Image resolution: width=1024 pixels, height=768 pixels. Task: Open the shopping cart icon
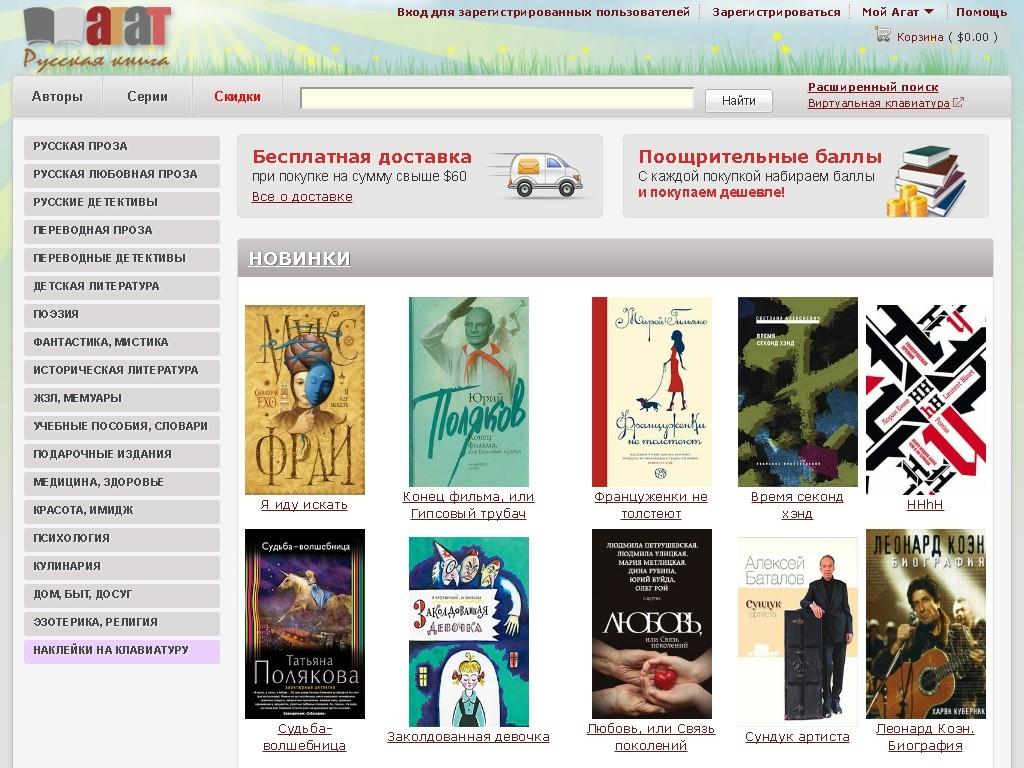point(882,35)
